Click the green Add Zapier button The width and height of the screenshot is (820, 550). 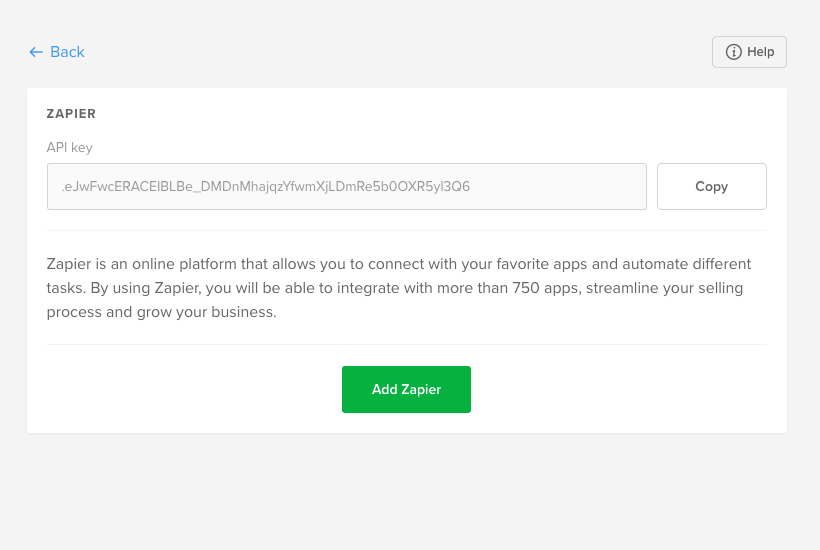406,389
